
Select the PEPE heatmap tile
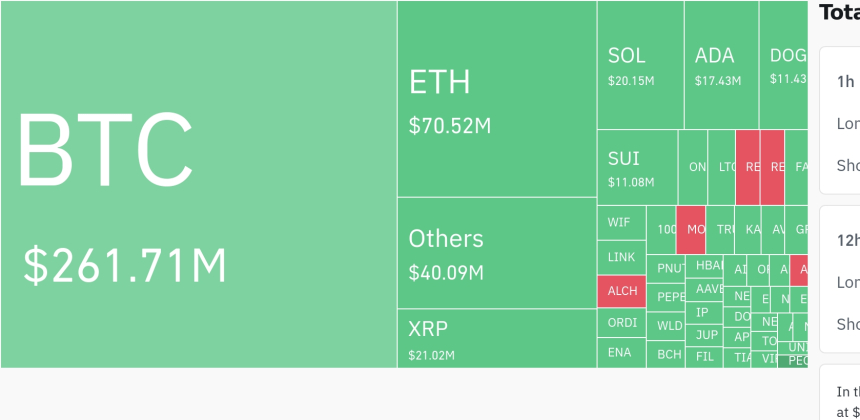(666, 297)
